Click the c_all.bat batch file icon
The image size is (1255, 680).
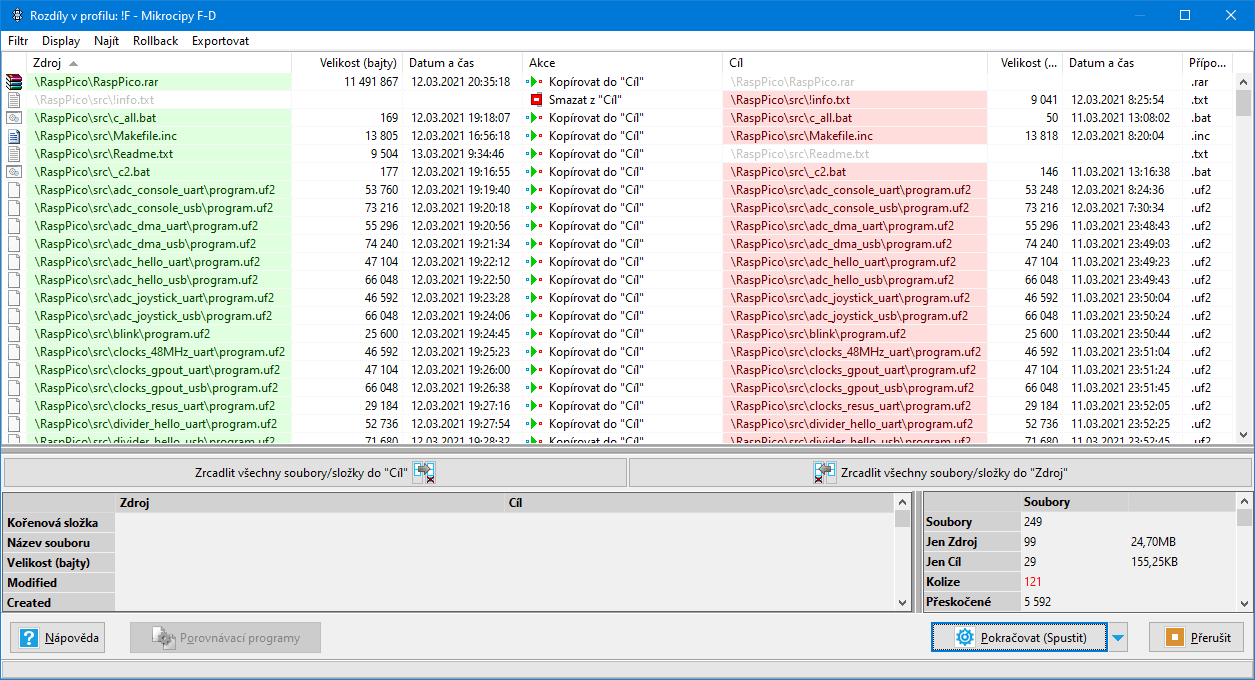14,118
